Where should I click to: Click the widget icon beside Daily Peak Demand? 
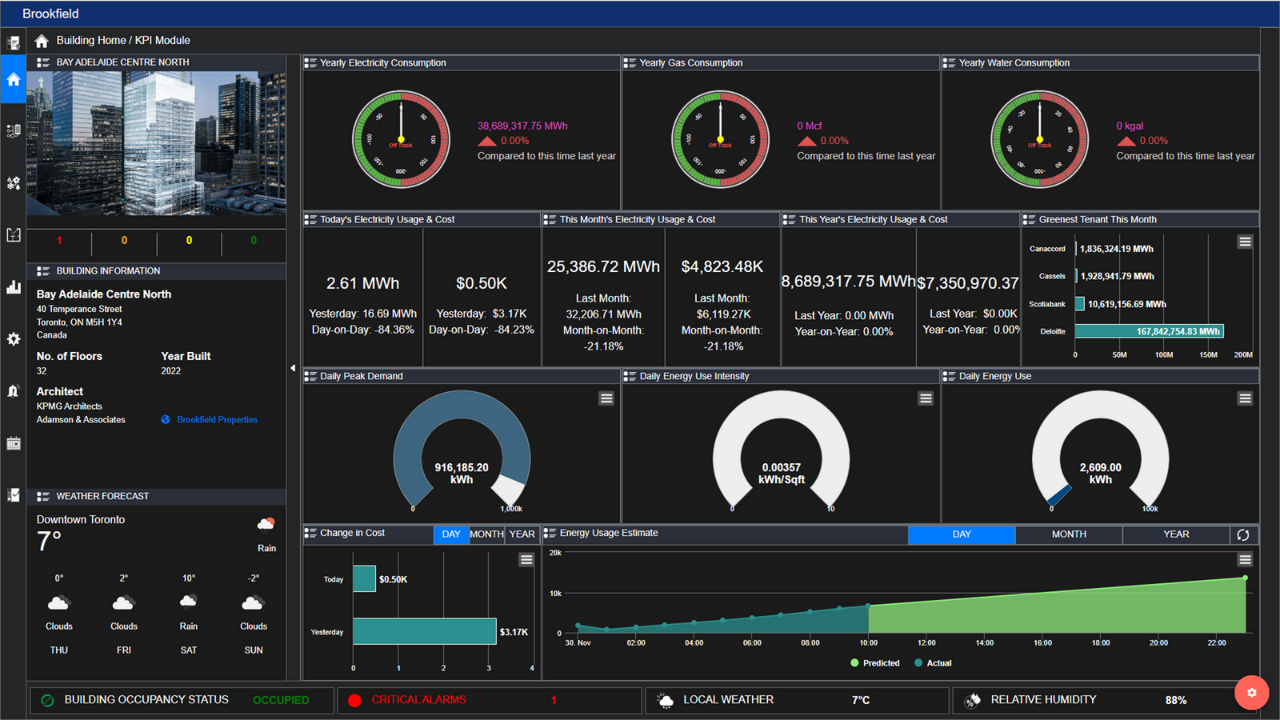coord(311,376)
